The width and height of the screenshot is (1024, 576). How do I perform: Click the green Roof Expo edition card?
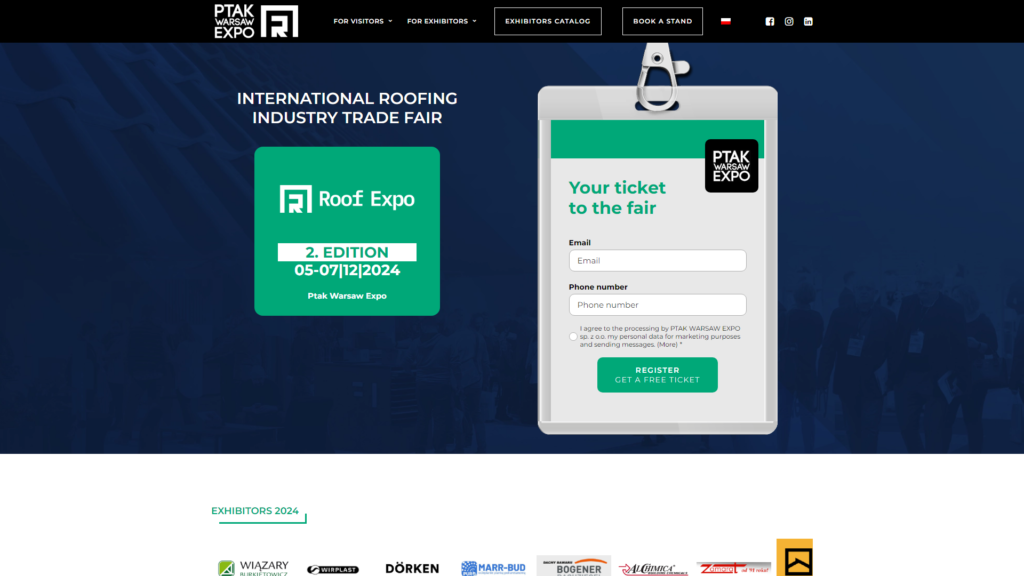point(347,231)
